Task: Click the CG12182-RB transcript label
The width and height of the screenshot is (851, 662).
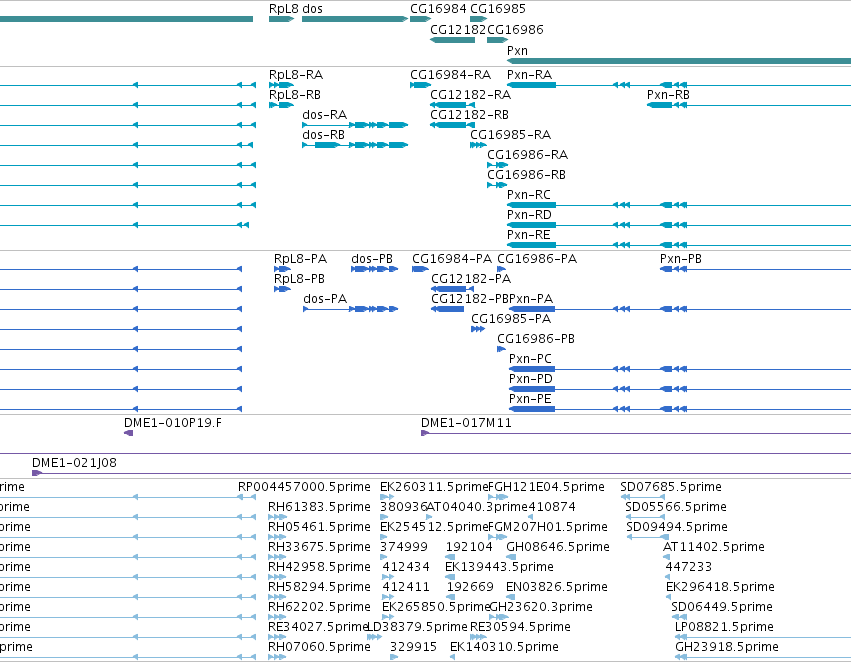Action: pos(469,114)
